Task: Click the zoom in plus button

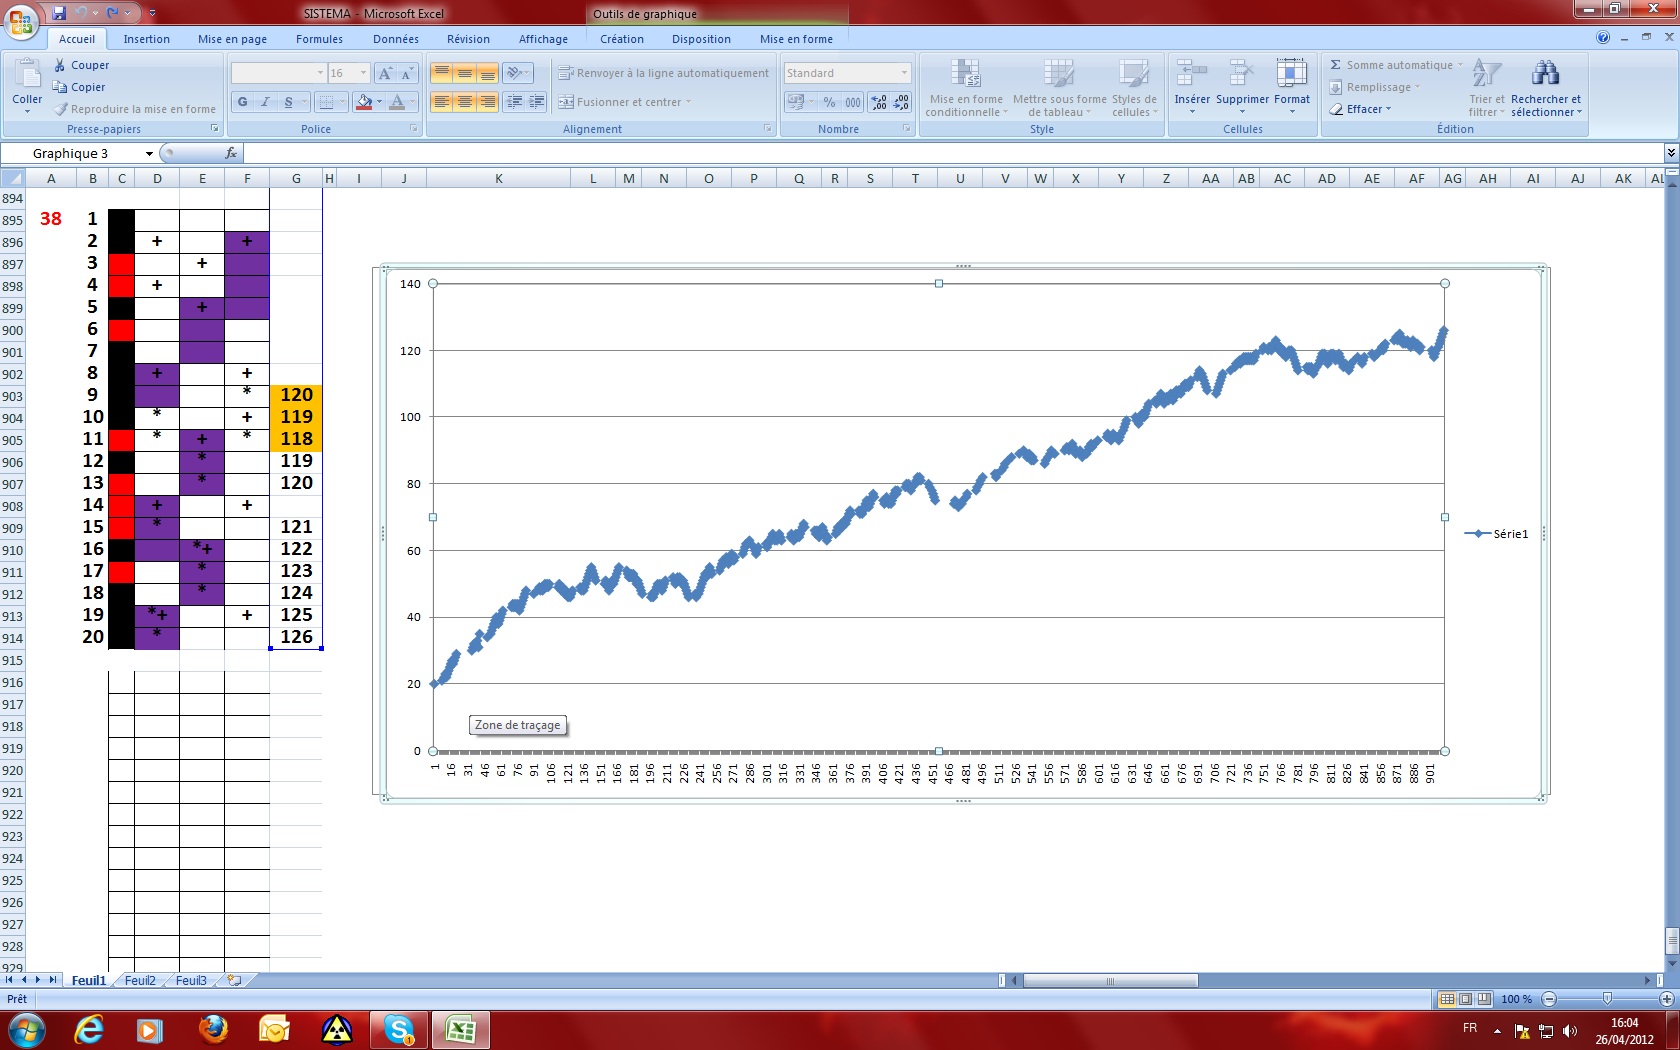Action: click(1666, 999)
